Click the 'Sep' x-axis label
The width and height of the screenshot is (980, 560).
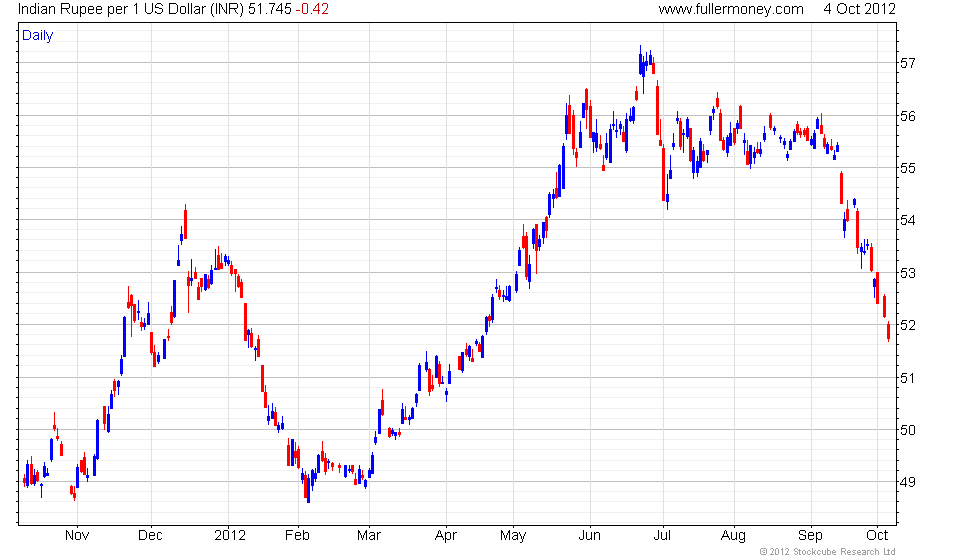tap(811, 536)
